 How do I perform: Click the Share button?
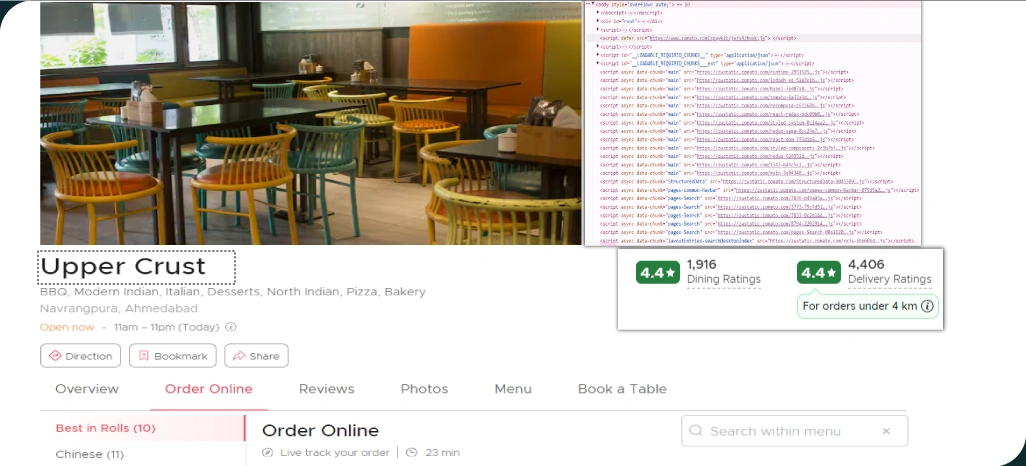click(x=256, y=355)
